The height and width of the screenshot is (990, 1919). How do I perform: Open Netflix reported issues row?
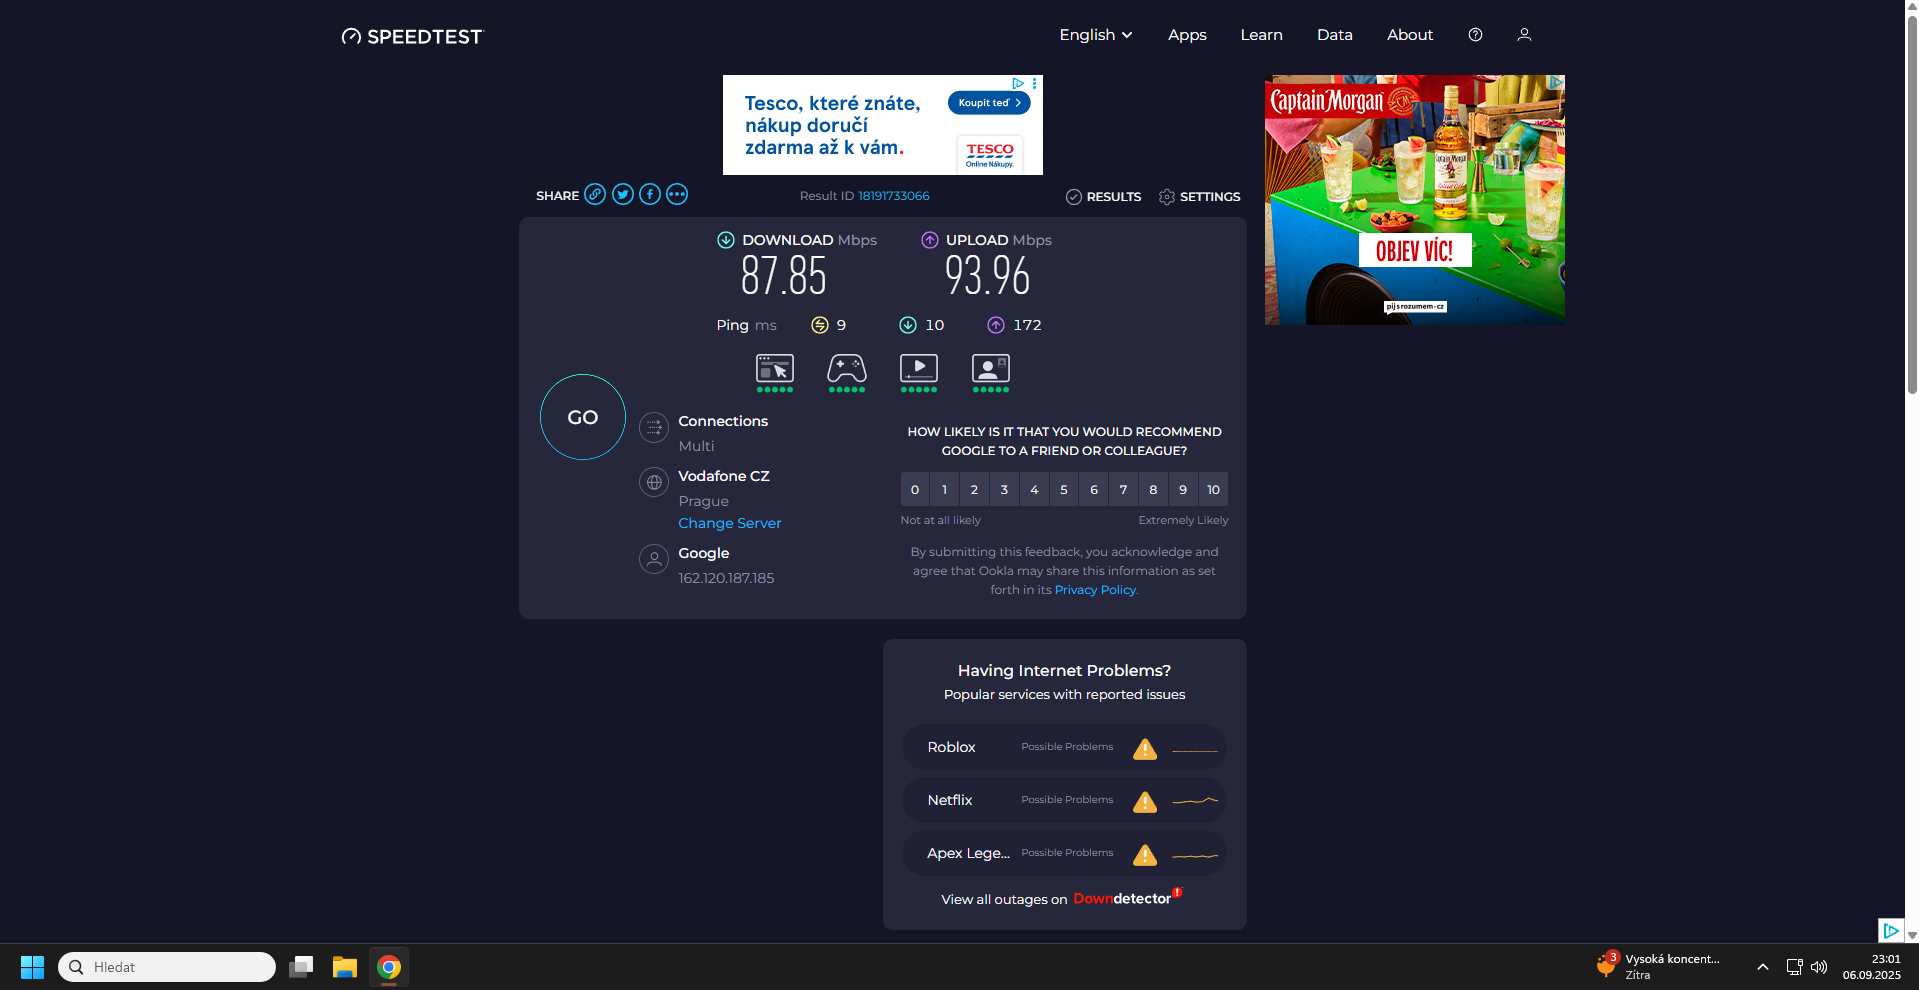coord(1064,801)
